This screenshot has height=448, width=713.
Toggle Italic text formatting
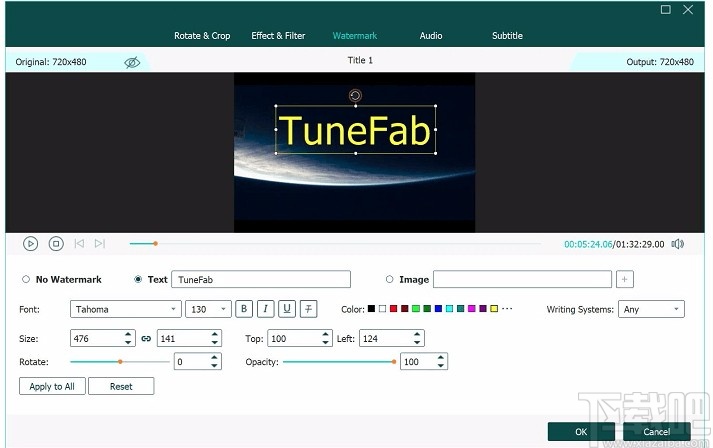click(x=266, y=309)
